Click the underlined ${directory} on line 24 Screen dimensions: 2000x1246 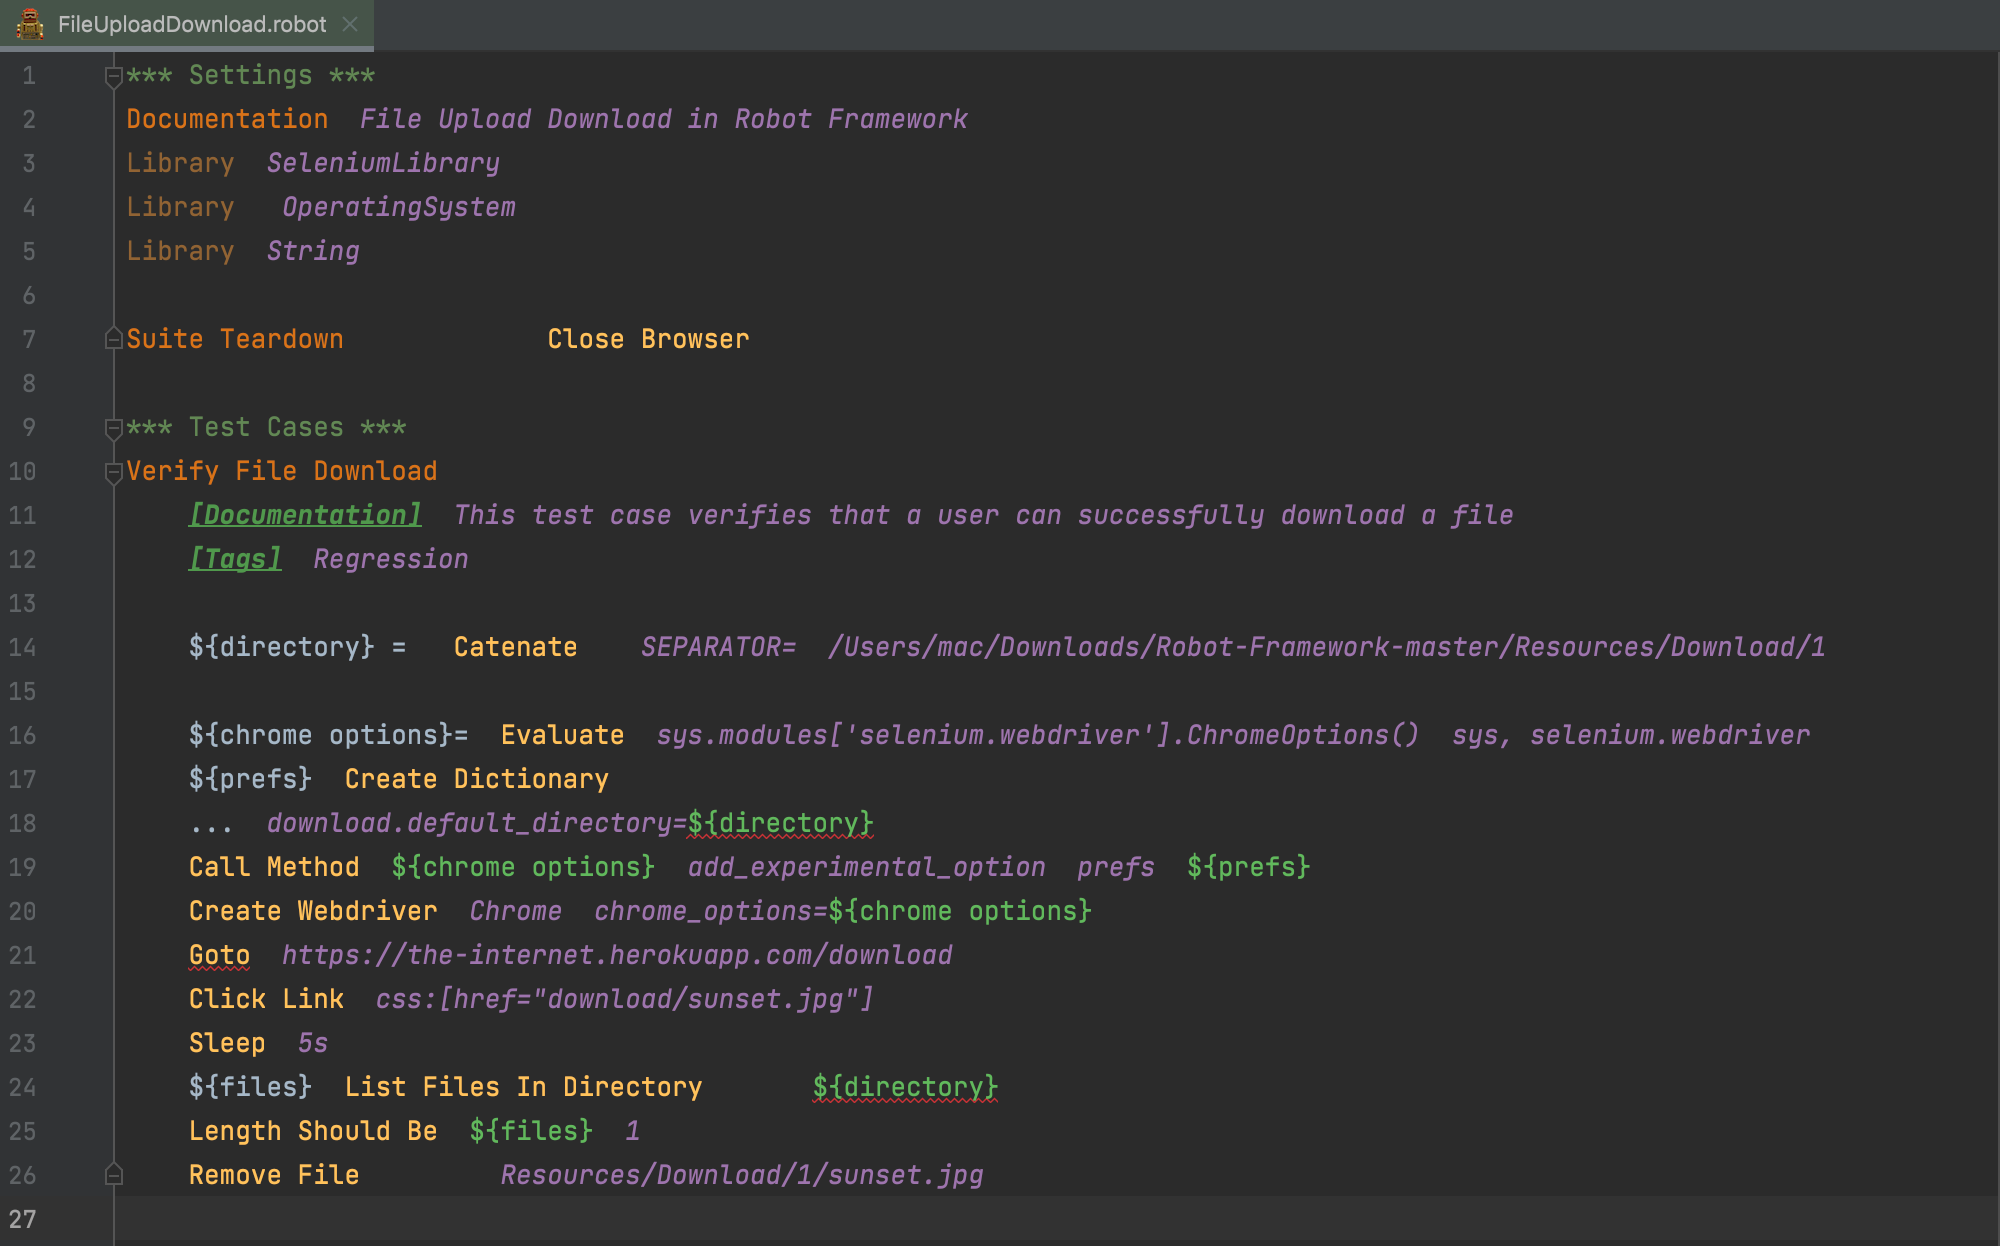[x=903, y=1087]
